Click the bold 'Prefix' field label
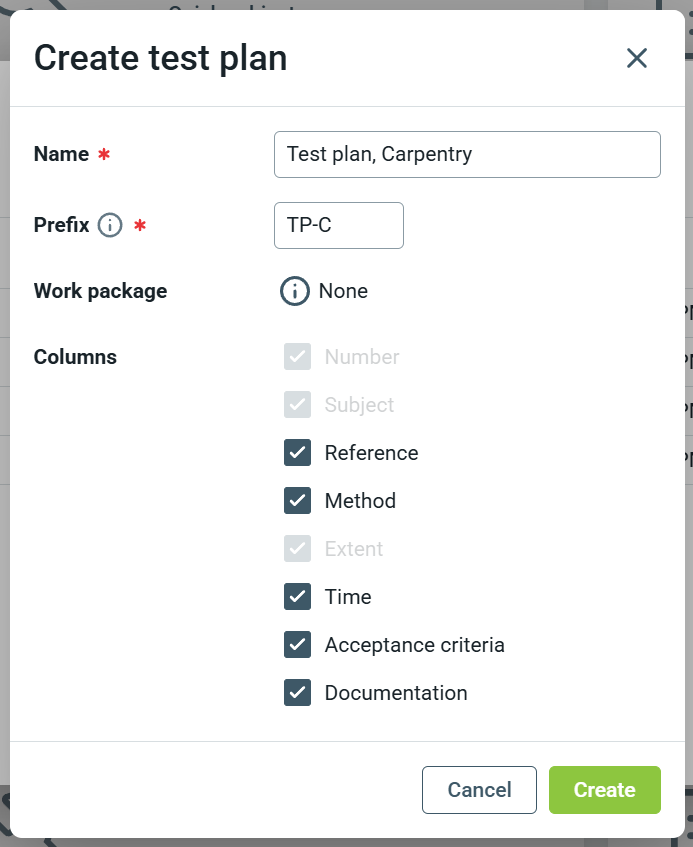This screenshot has height=847, width=693. point(61,225)
